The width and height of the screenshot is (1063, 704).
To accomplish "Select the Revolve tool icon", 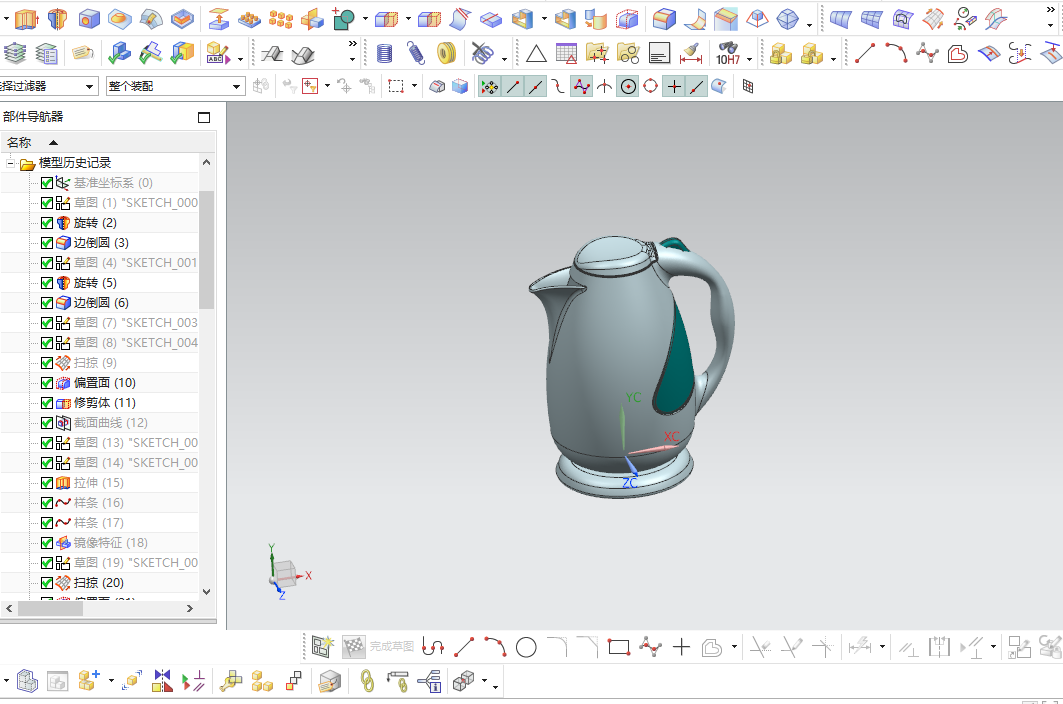I will click(x=58, y=19).
